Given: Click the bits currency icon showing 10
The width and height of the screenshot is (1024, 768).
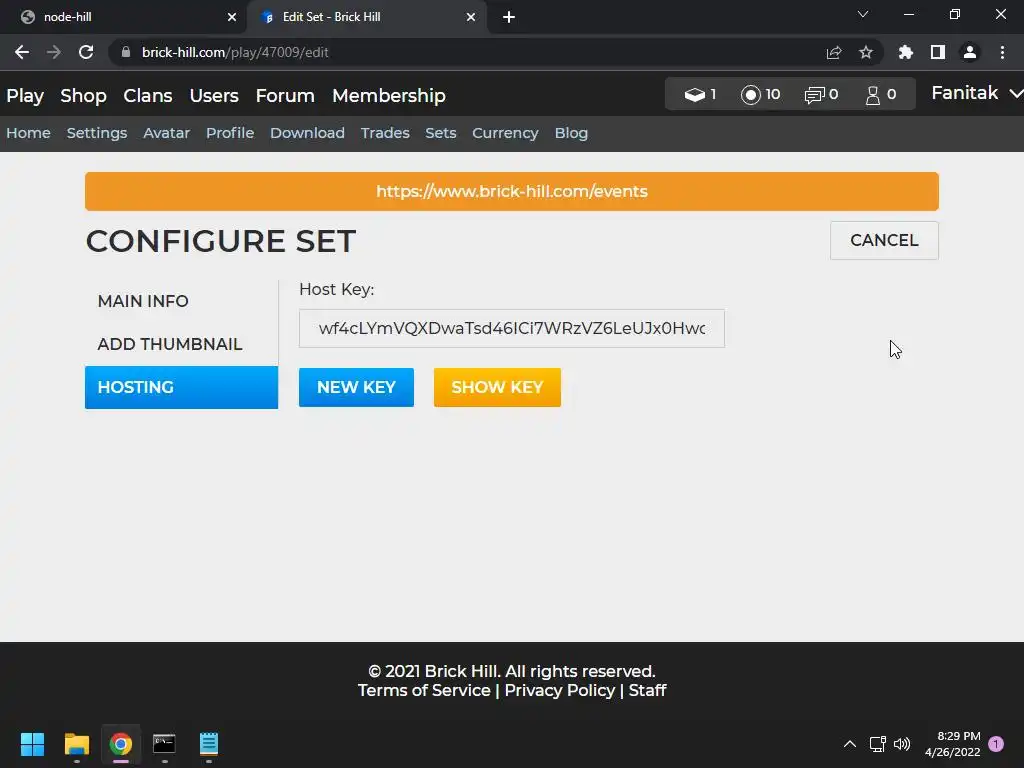Looking at the screenshot, I should coord(750,95).
